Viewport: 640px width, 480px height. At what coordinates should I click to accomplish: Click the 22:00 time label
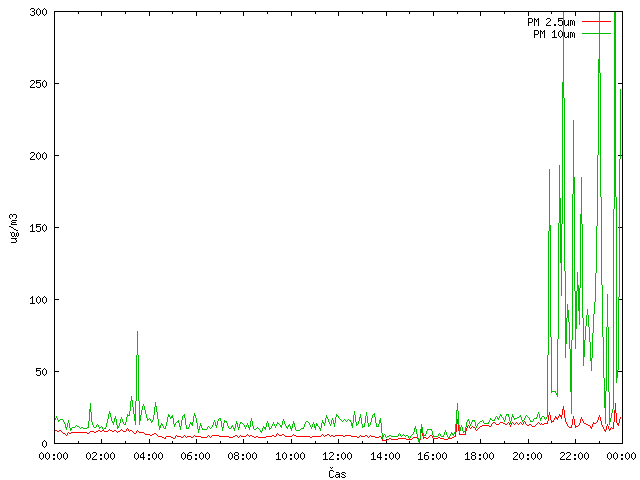coord(574,456)
